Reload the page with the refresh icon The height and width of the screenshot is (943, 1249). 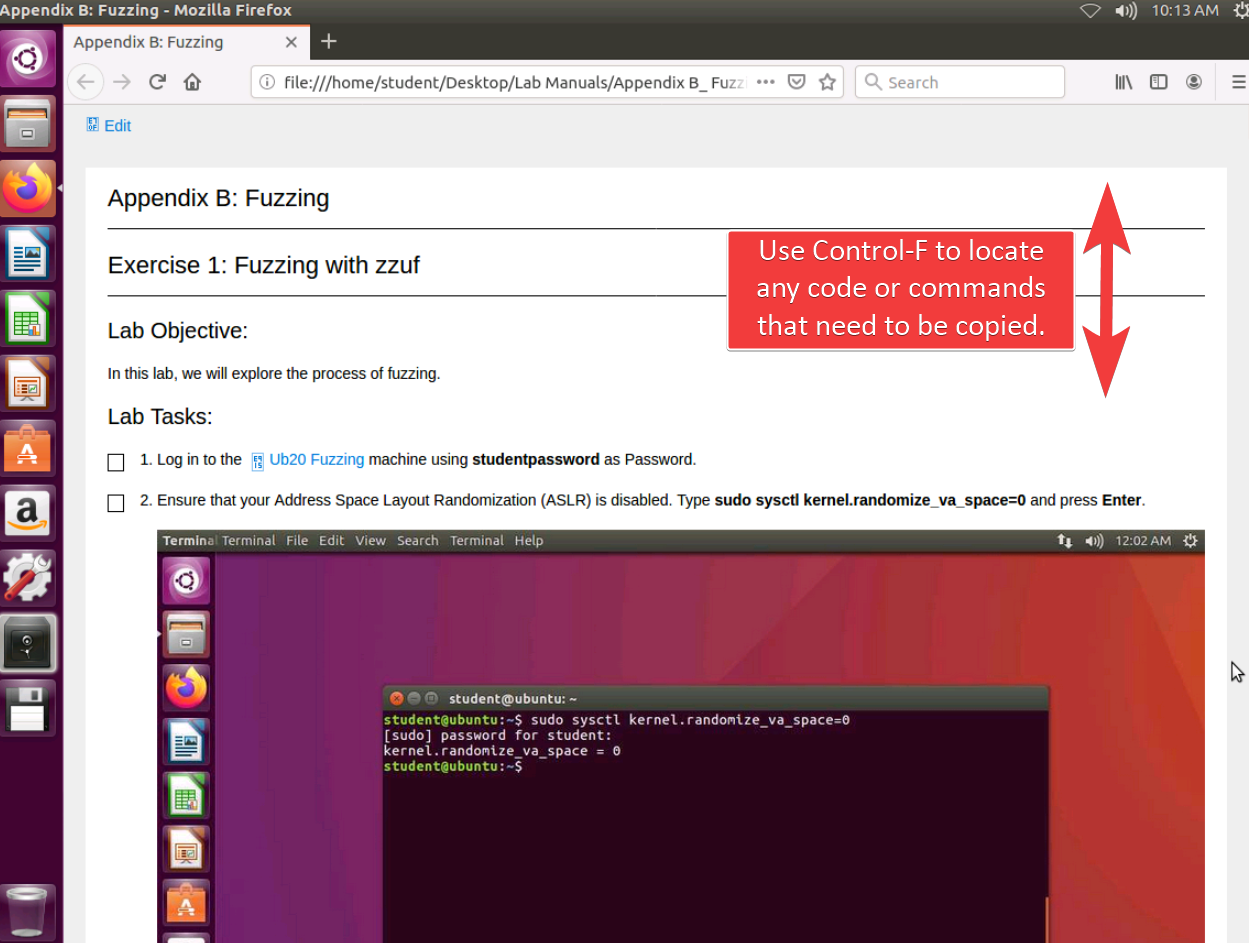click(157, 82)
